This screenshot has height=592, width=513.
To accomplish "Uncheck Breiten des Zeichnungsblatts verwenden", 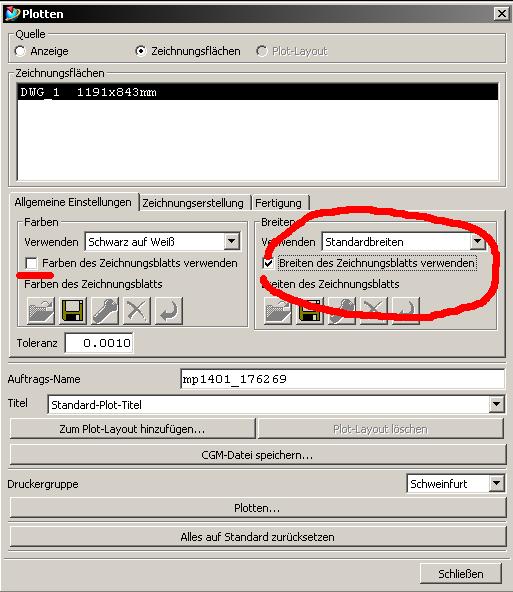I will pyautogui.click(x=268, y=263).
